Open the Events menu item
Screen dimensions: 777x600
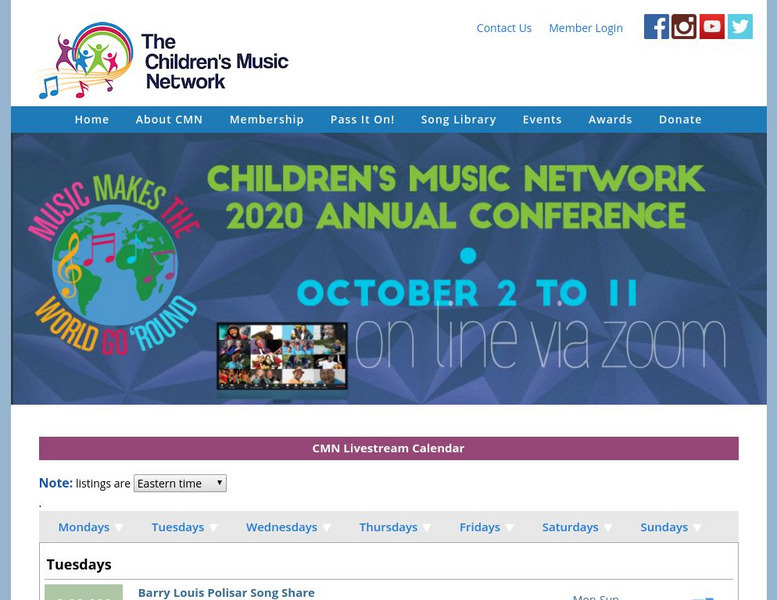pyautogui.click(x=542, y=119)
